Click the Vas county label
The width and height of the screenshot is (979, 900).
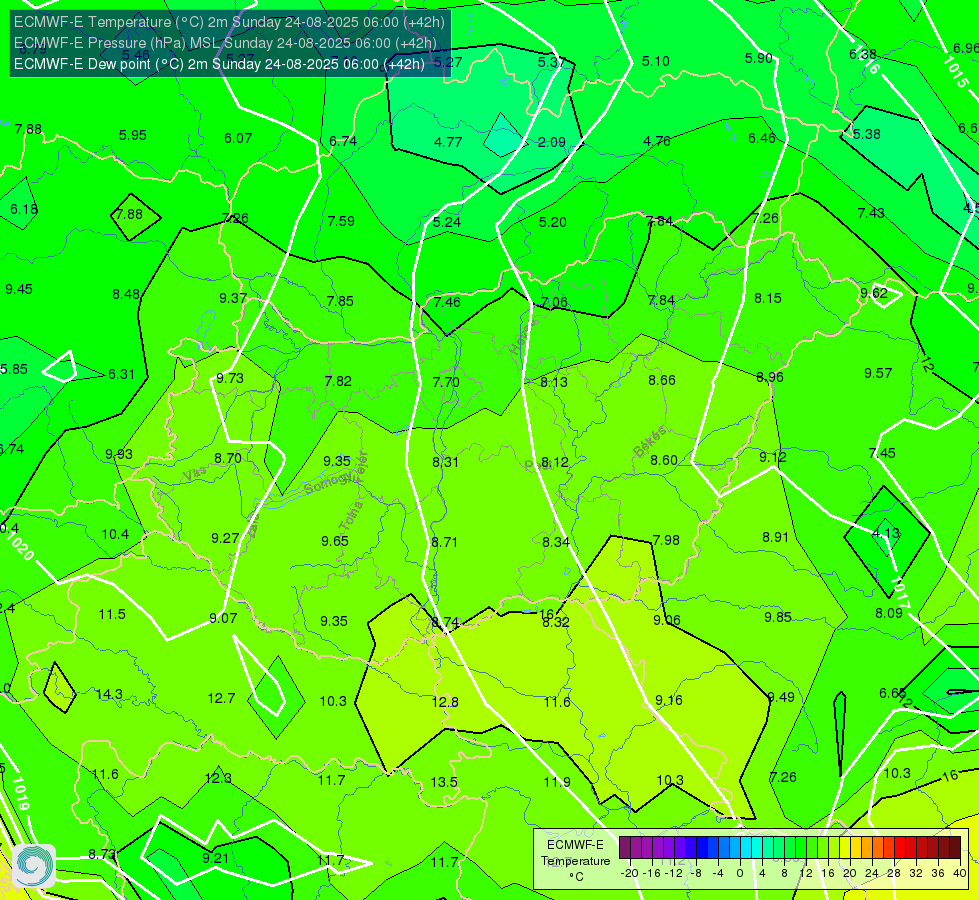tap(195, 475)
